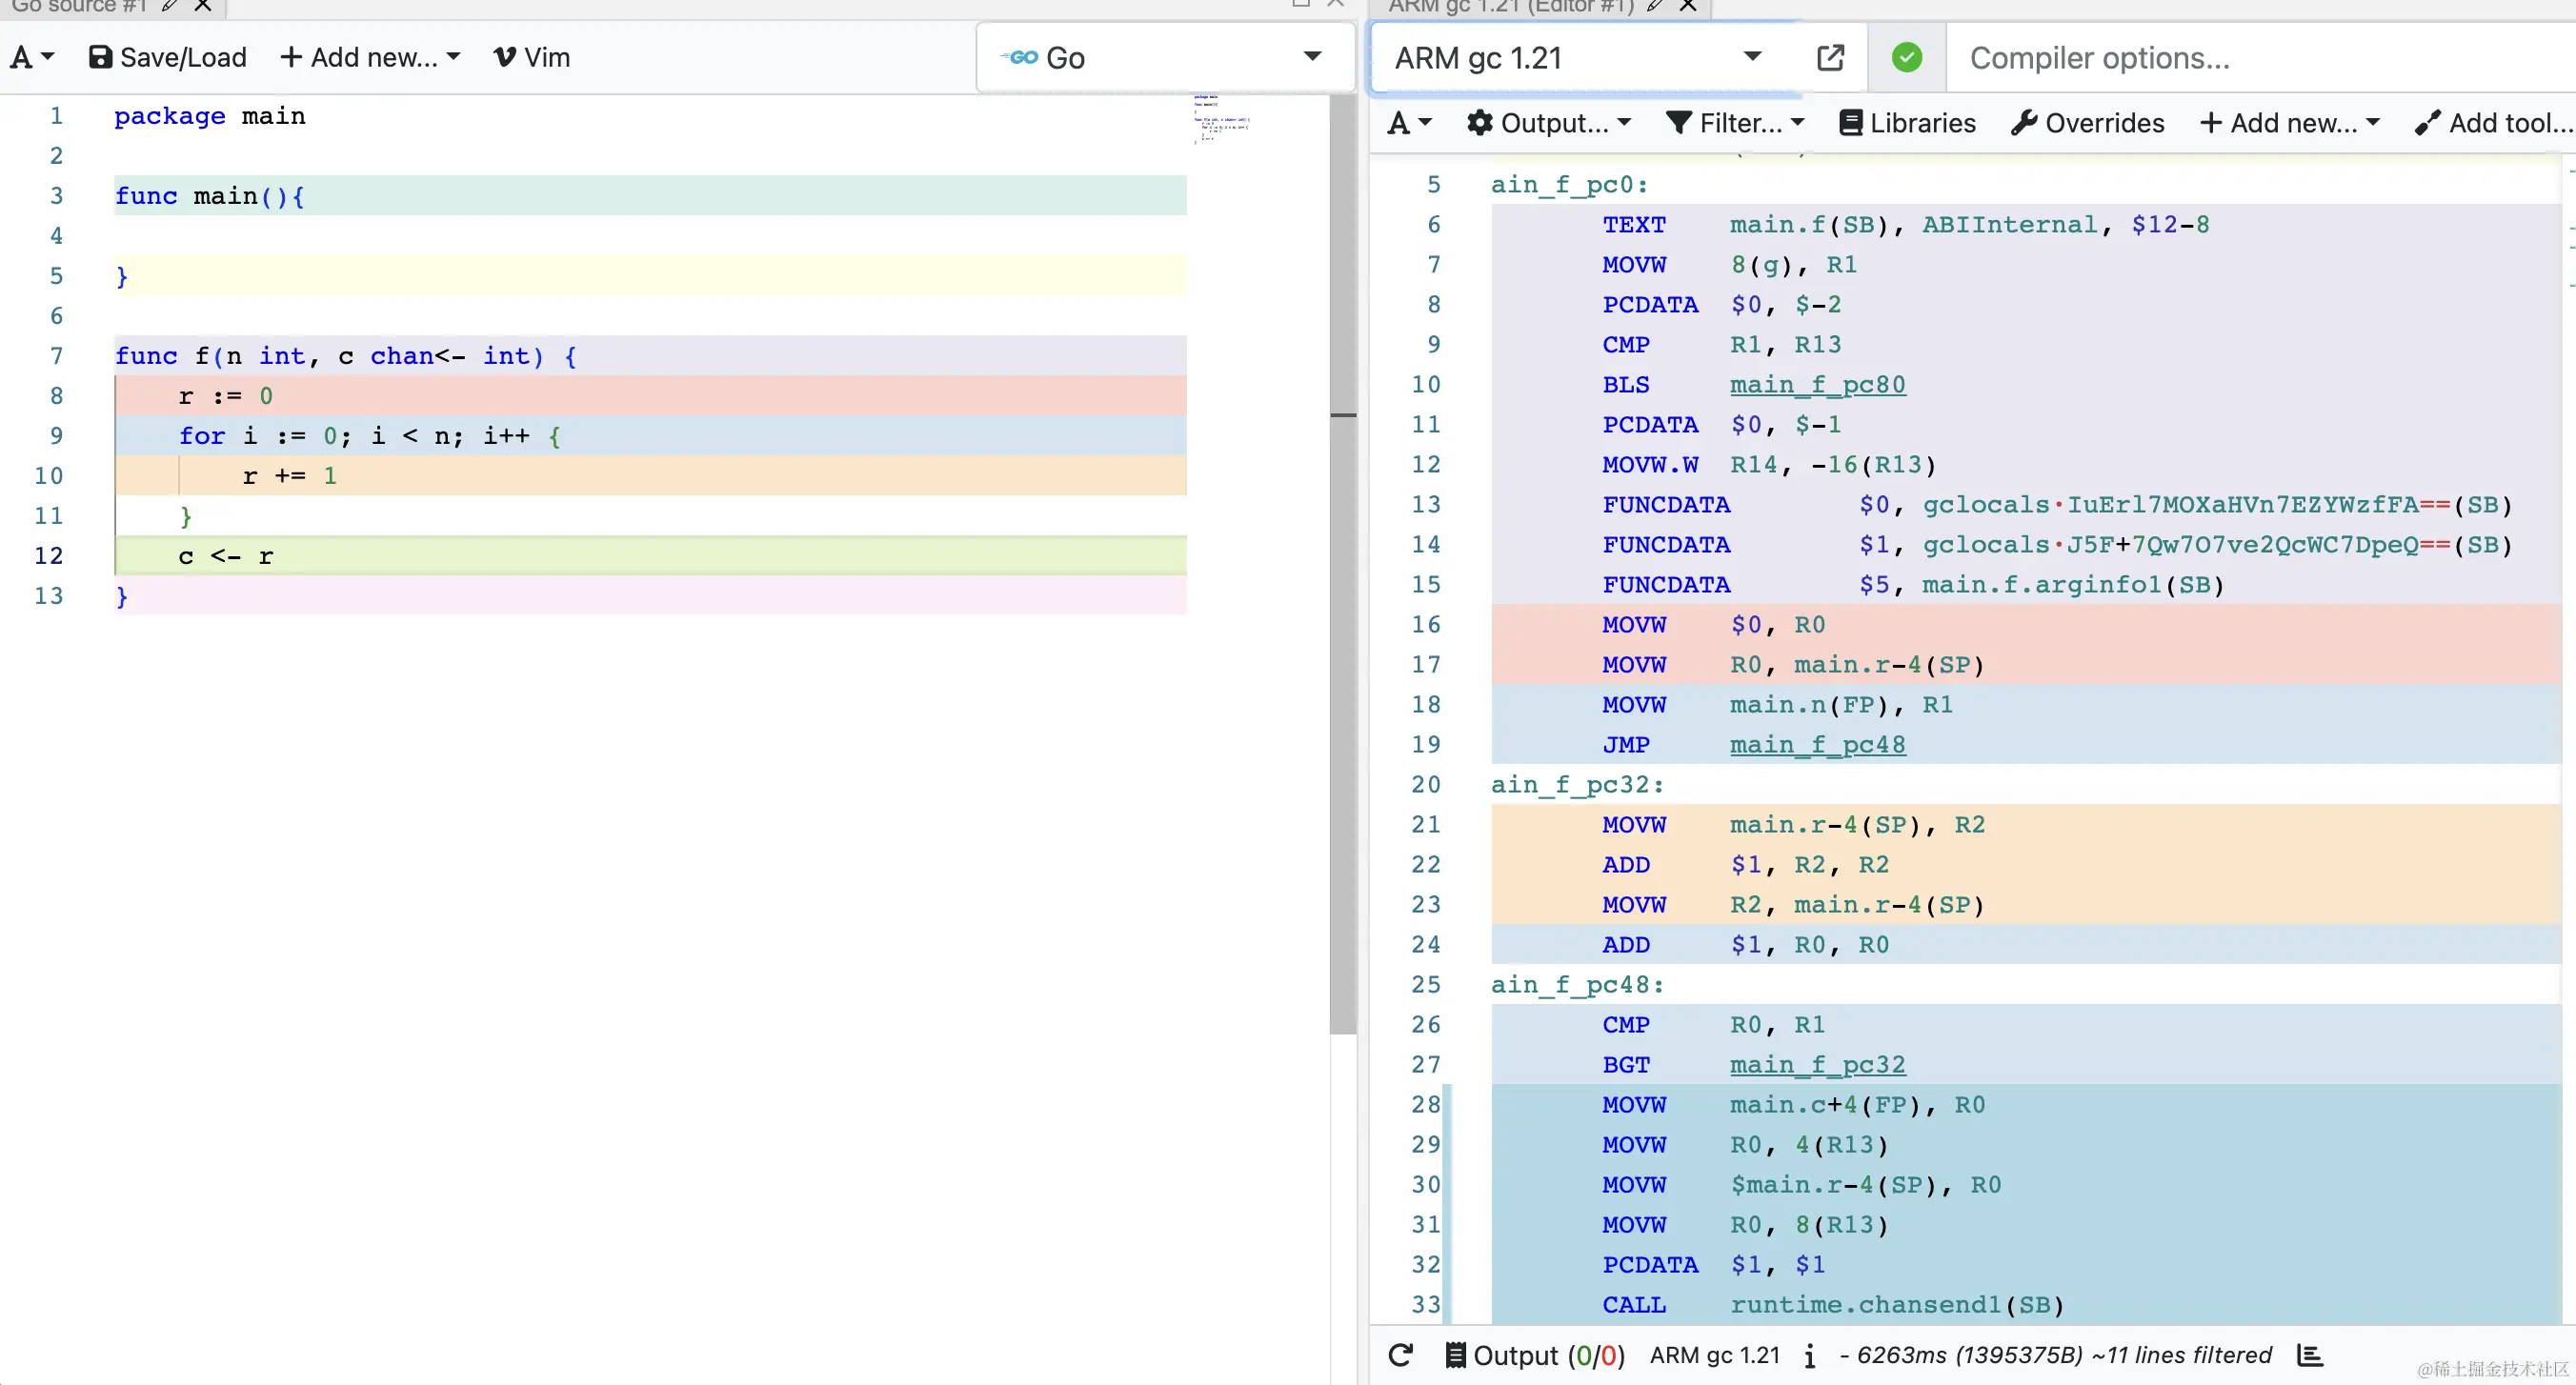The width and height of the screenshot is (2576, 1385).
Task: Open the Filter options dropdown
Action: 1735,123
